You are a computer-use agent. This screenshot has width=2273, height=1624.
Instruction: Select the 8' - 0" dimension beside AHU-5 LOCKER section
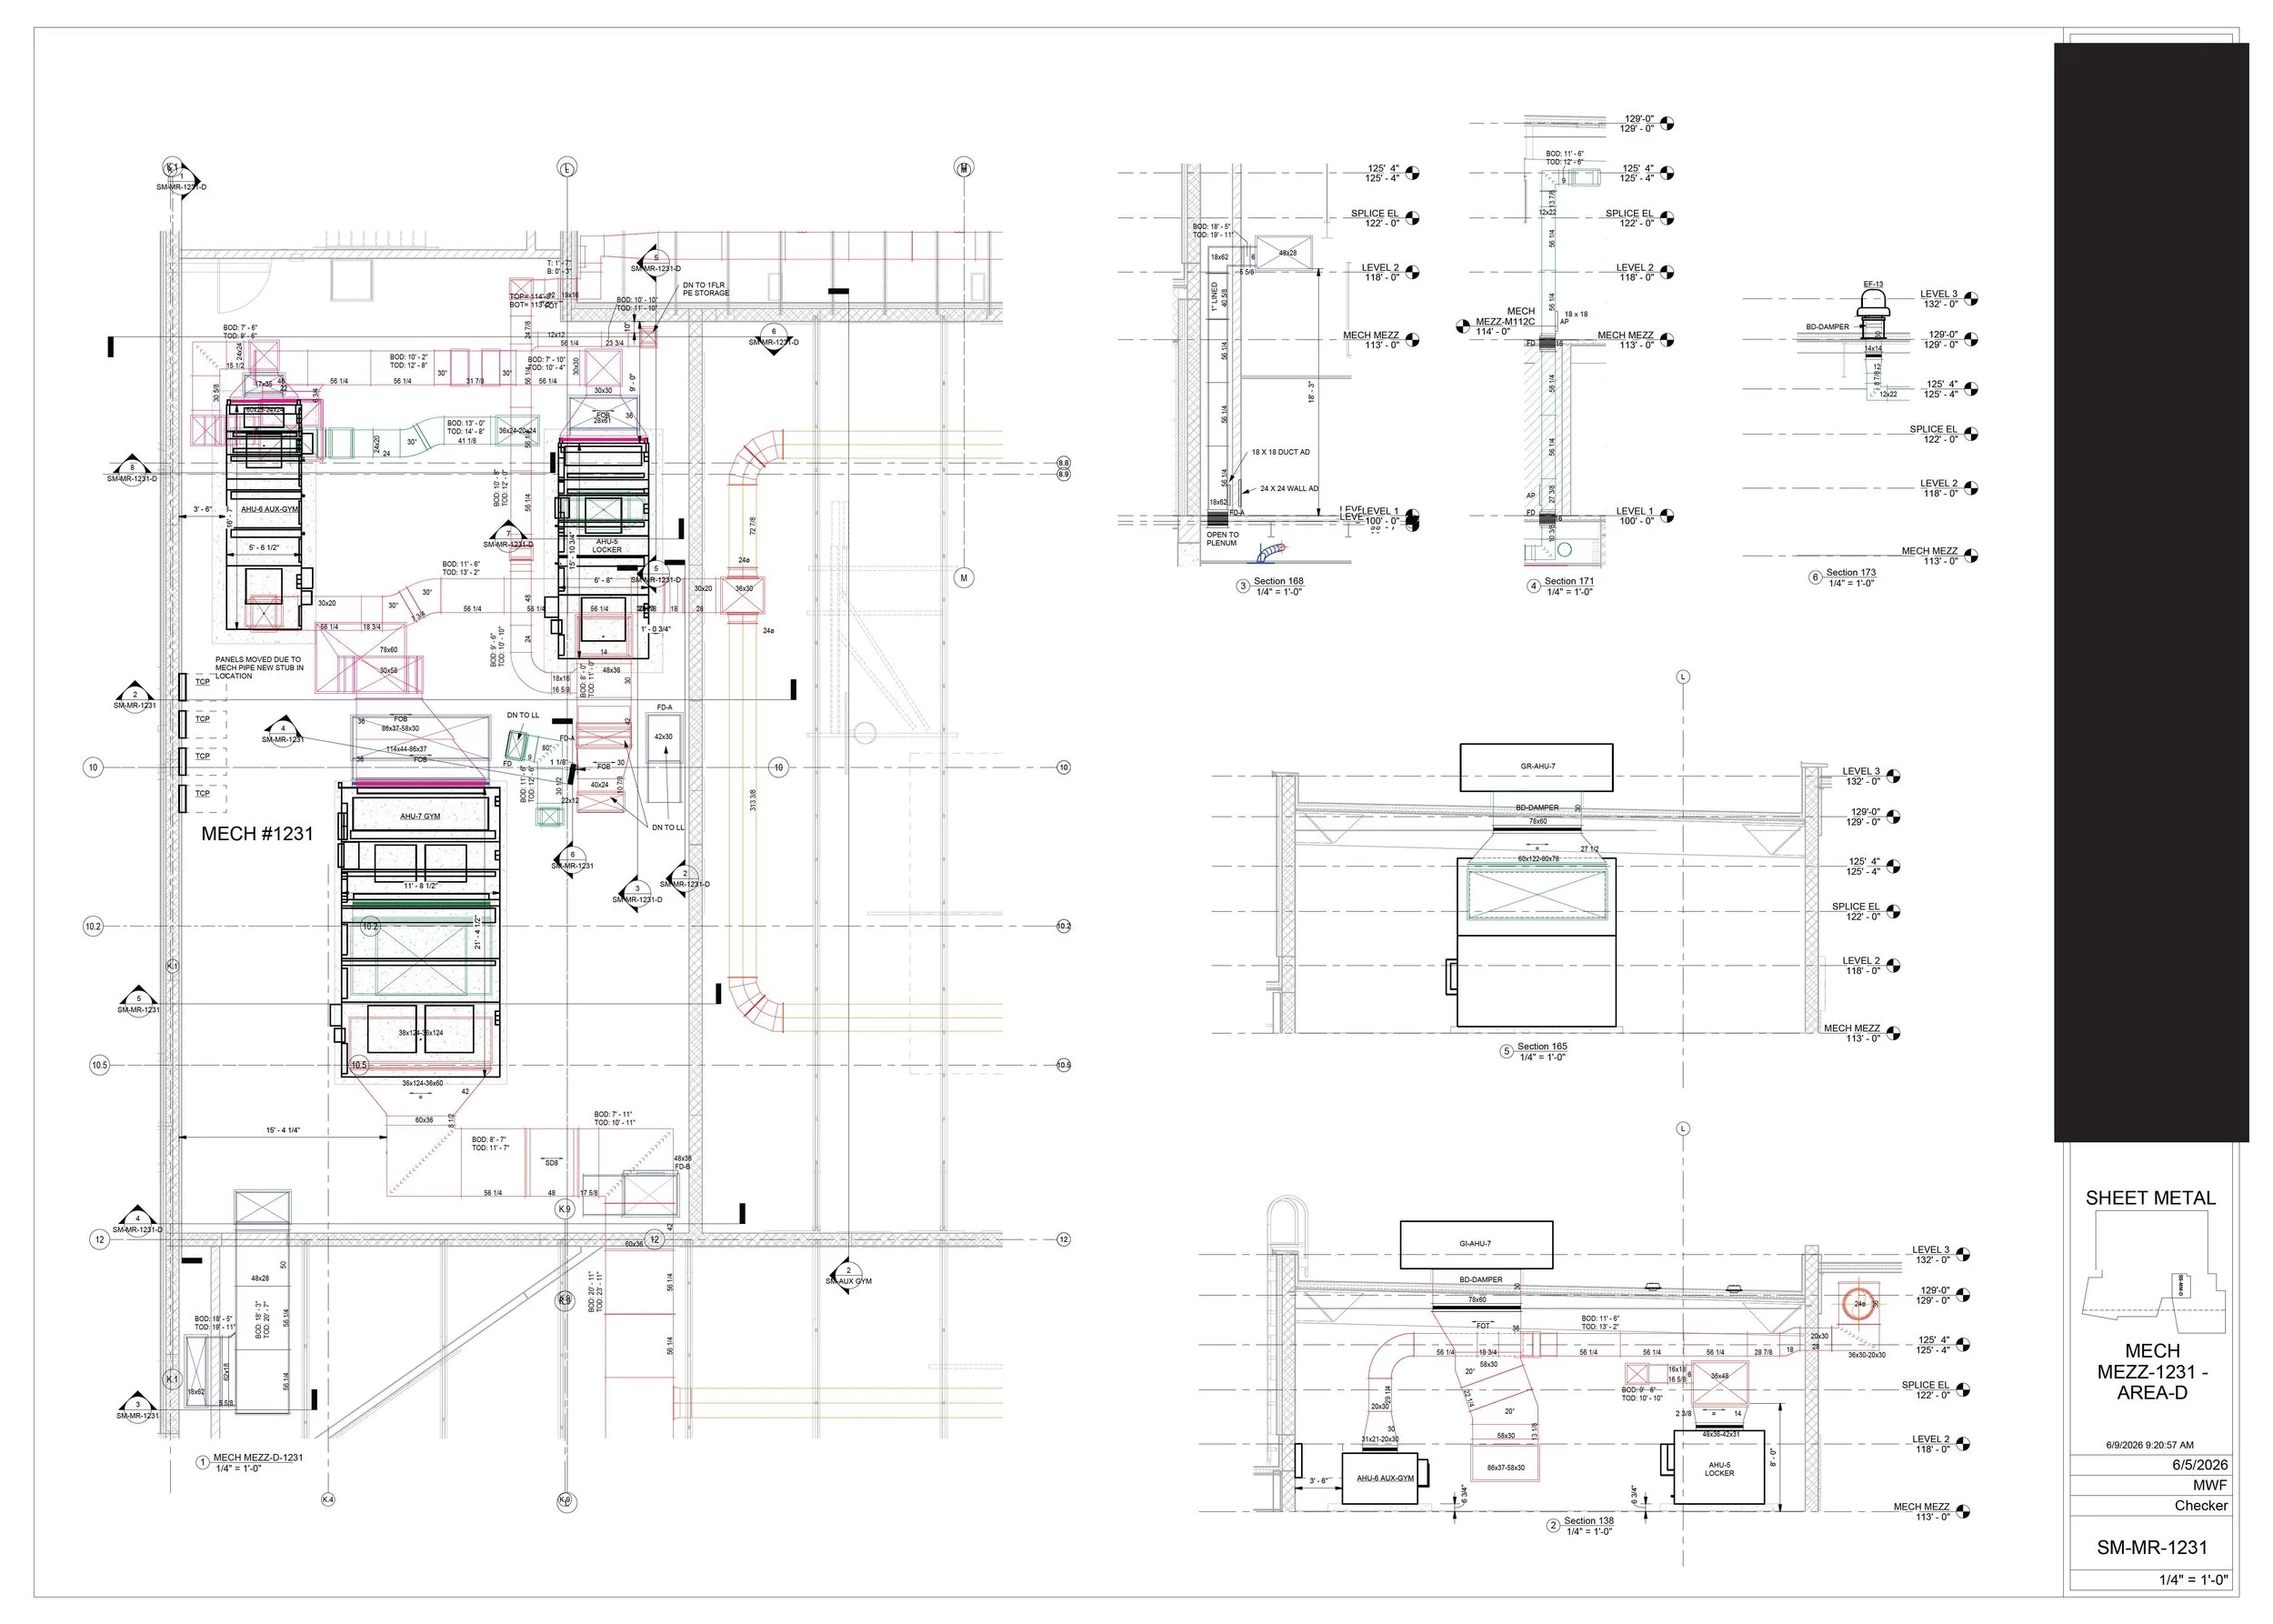pyautogui.click(x=1772, y=1457)
